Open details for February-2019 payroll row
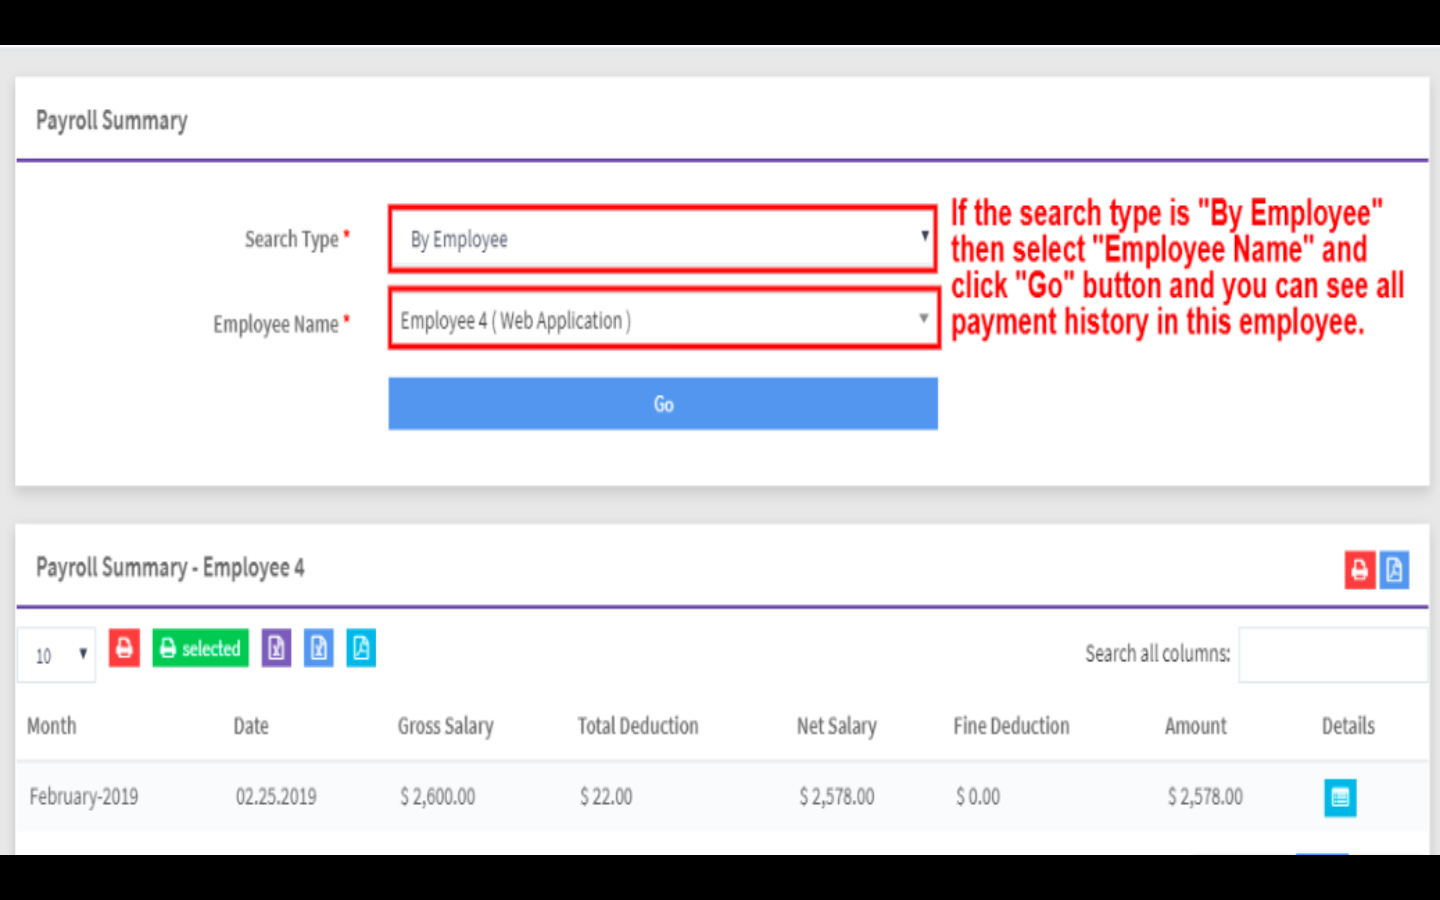The width and height of the screenshot is (1440, 900). click(1340, 797)
